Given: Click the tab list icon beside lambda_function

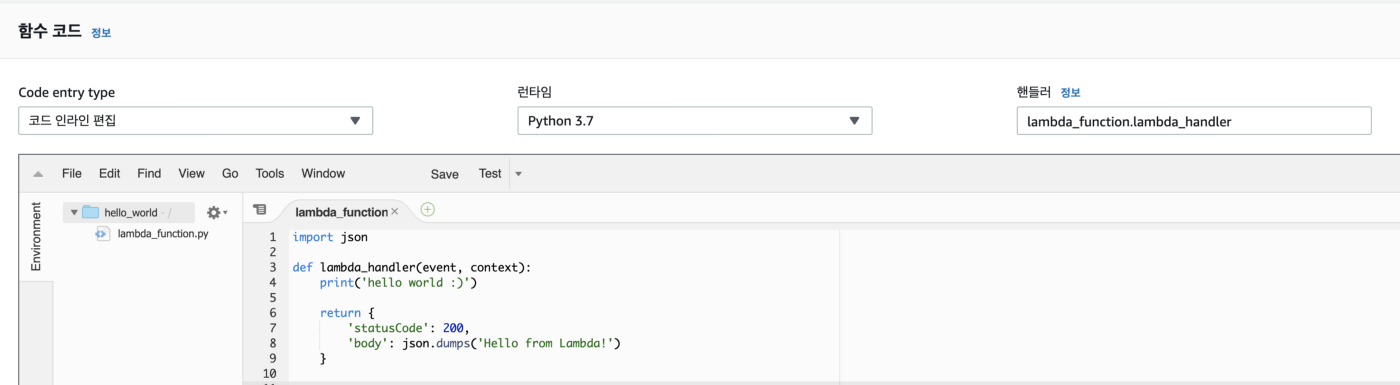Looking at the screenshot, I should pos(260,210).
